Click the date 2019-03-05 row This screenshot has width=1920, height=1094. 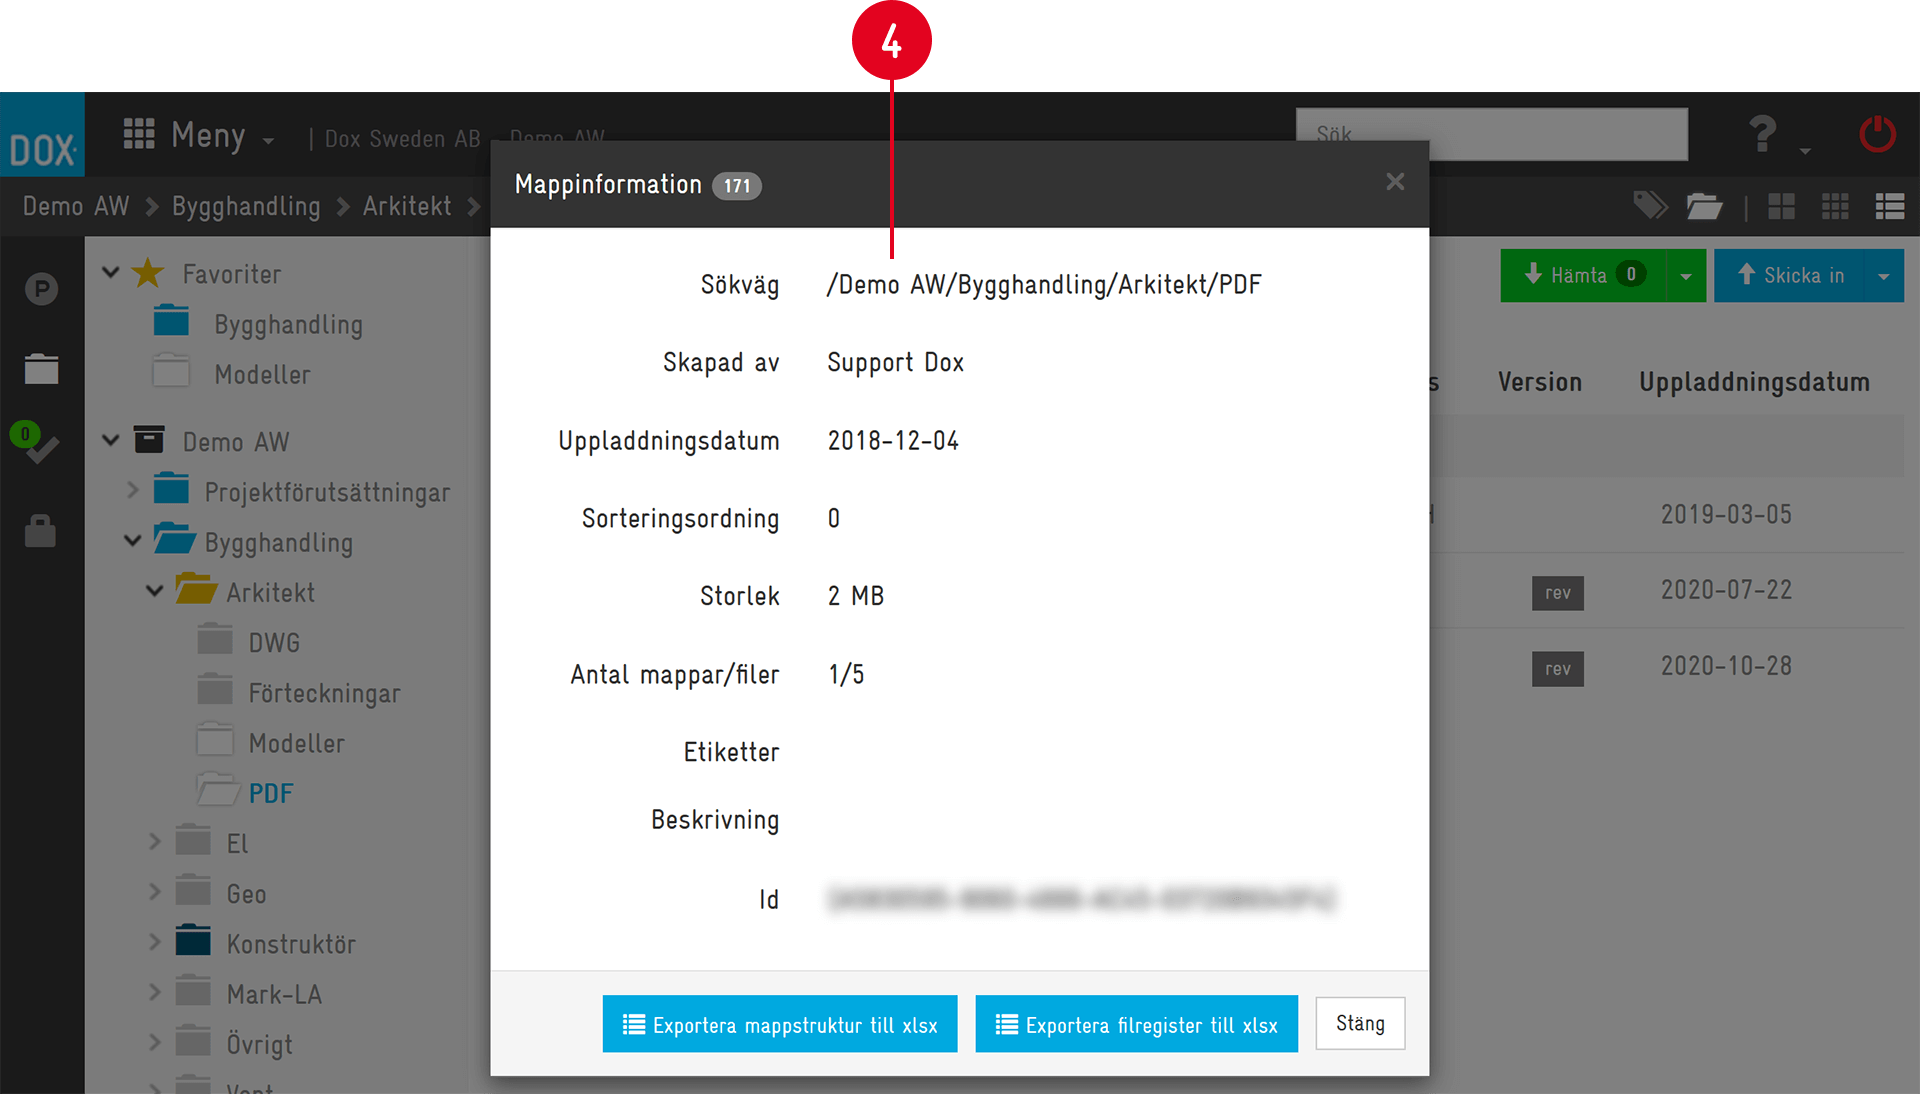click(1726, 514)
